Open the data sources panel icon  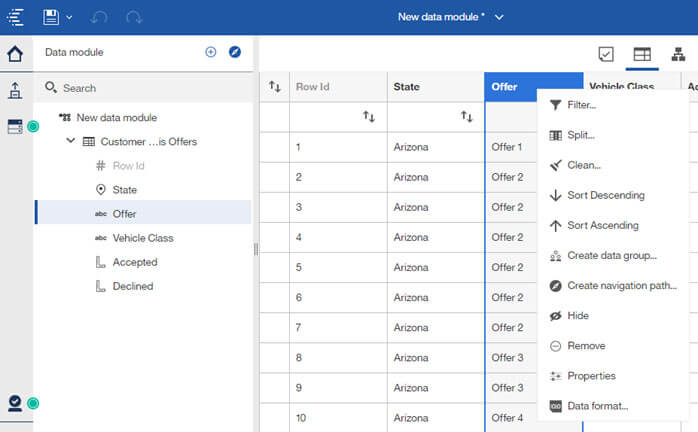tap(15, 126)
